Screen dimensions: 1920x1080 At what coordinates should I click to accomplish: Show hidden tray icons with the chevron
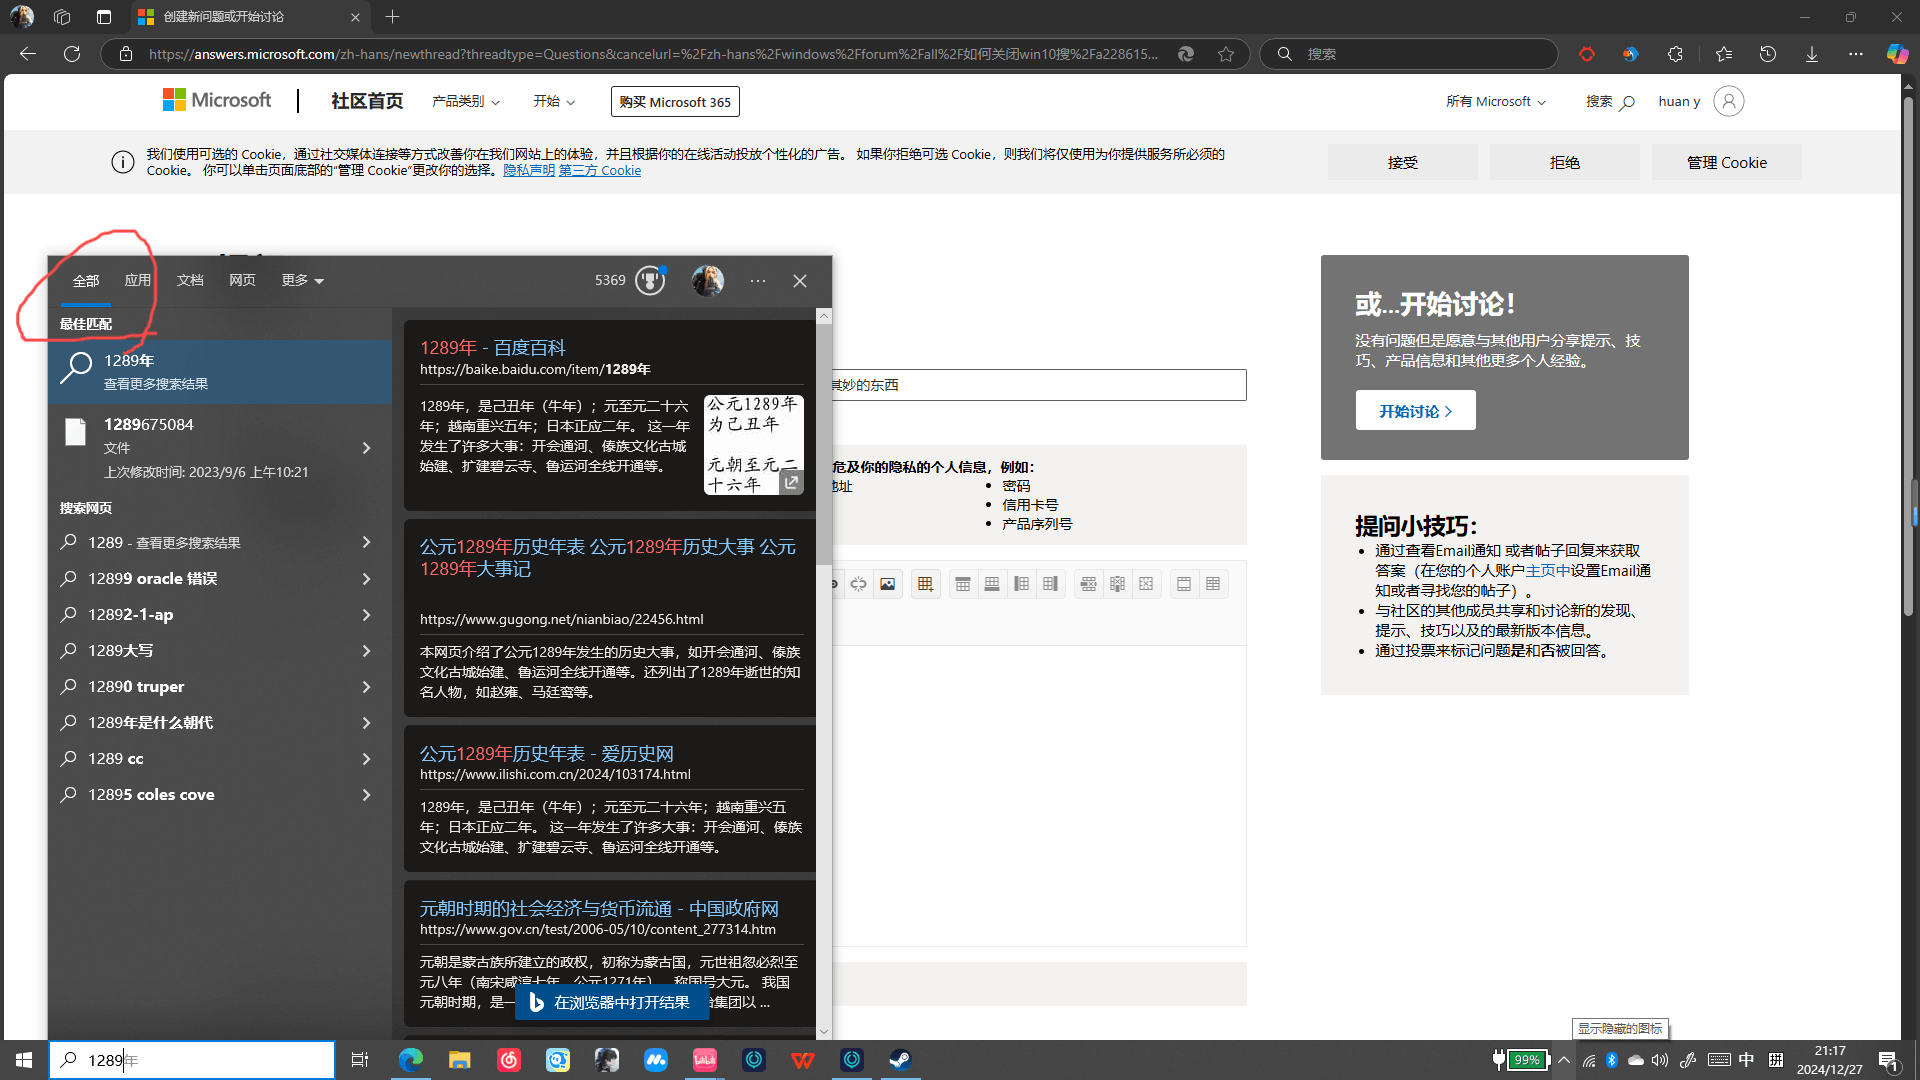tap(1564, 1060)
